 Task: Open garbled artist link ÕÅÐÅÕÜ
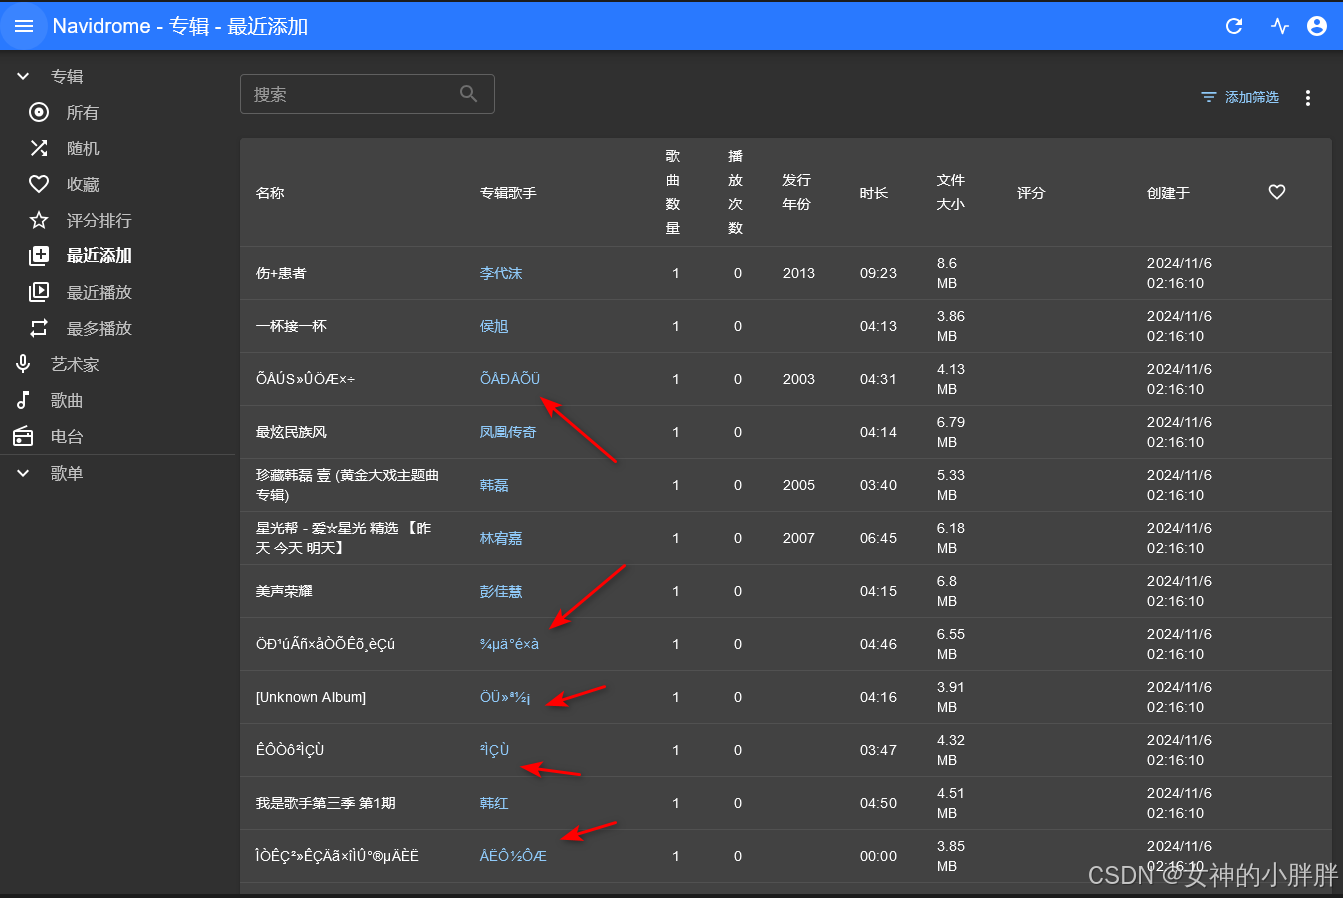510,379
